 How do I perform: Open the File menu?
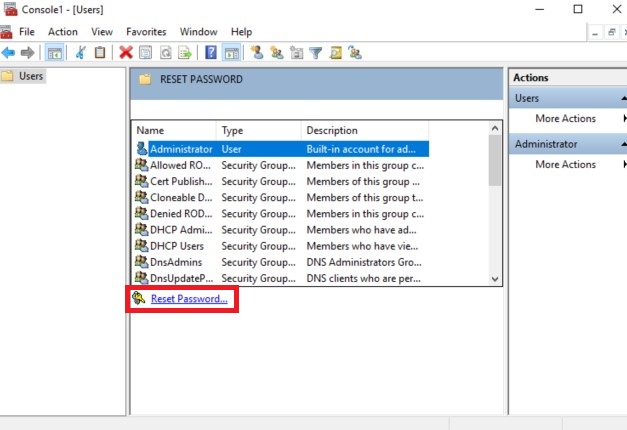27,32
